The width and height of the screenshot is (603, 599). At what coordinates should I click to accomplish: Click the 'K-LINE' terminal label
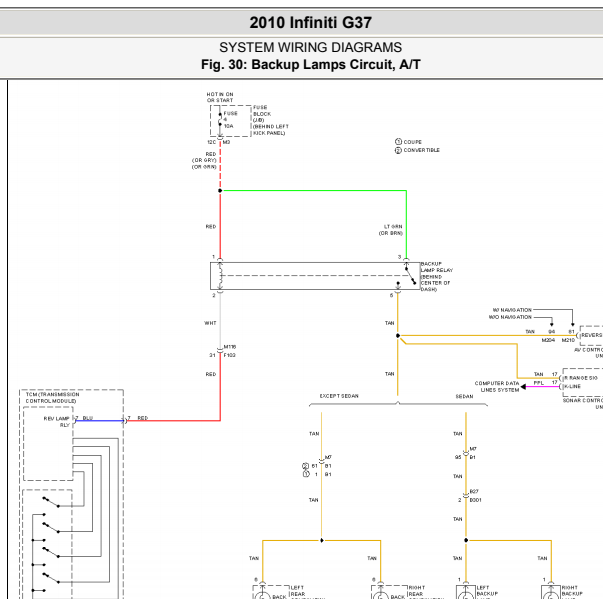pyautogui.click(x=572, y=386)
